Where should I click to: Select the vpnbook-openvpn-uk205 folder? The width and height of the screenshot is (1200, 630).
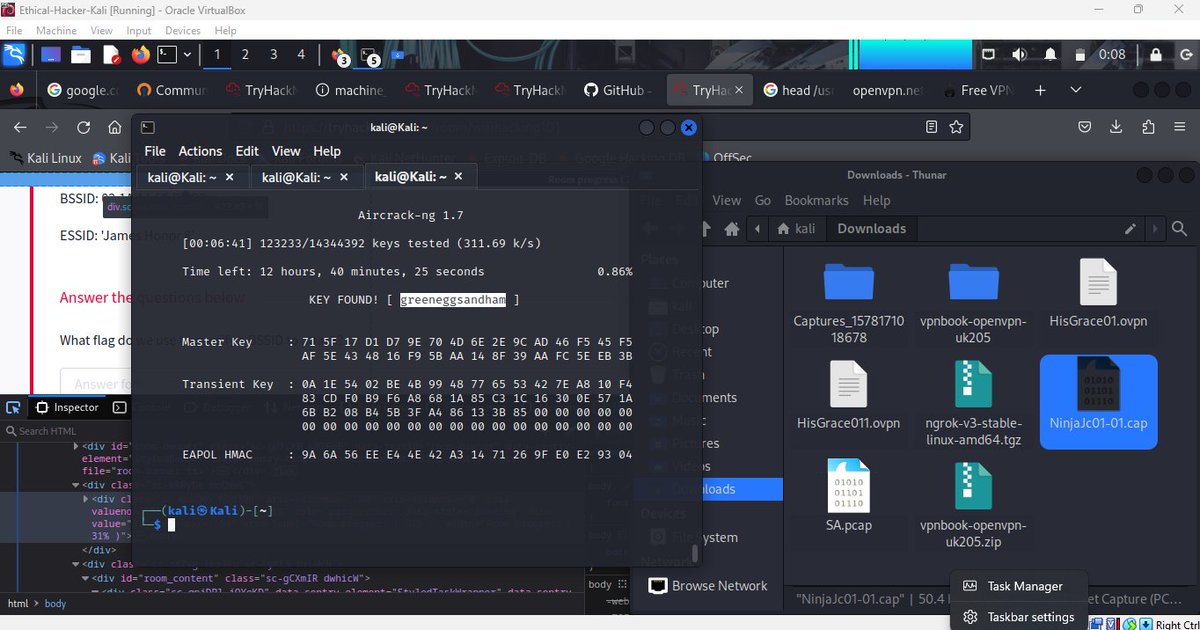pos(973,301)
